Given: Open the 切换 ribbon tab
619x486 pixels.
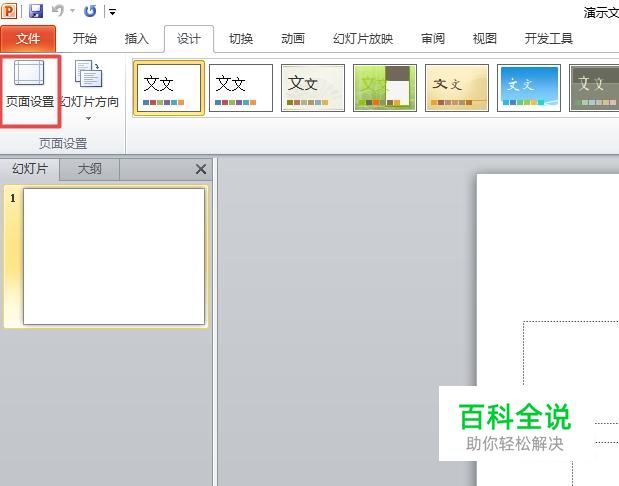Looking at the screenshot, I should tap(241, 39).
